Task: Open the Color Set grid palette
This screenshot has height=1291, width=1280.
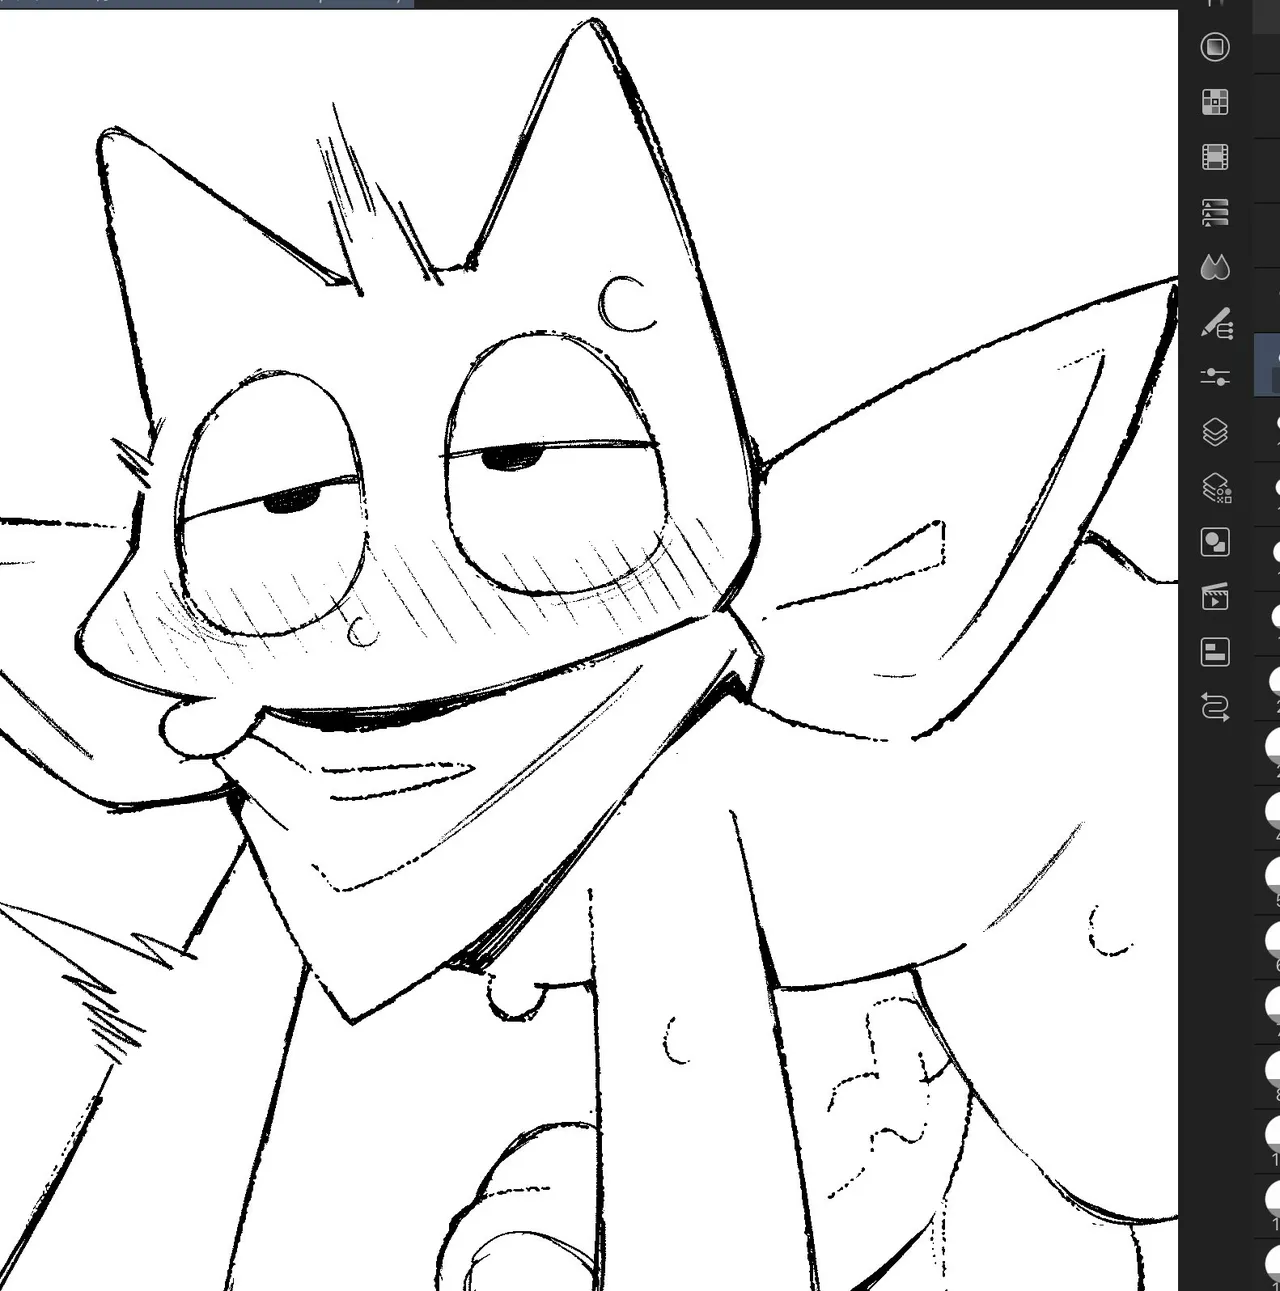Action: click(1215, 102)
